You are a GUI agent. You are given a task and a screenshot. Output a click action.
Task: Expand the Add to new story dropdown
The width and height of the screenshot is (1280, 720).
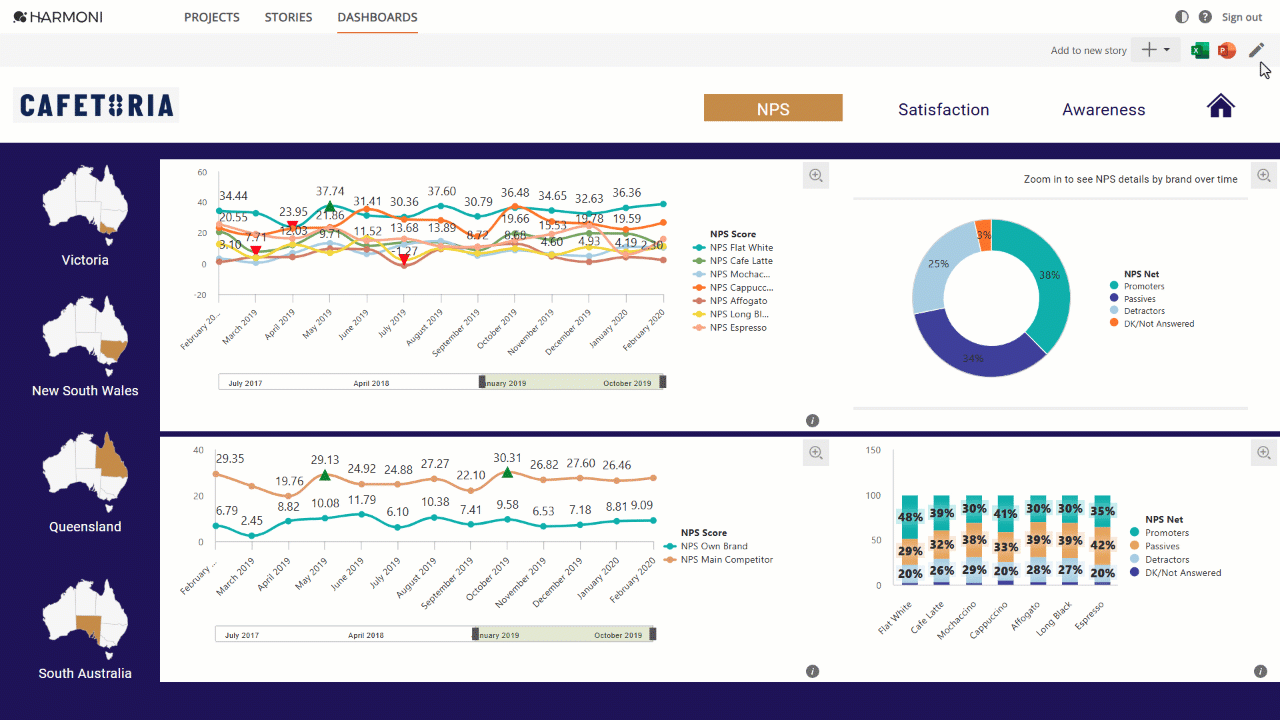tap(1156, 50)
